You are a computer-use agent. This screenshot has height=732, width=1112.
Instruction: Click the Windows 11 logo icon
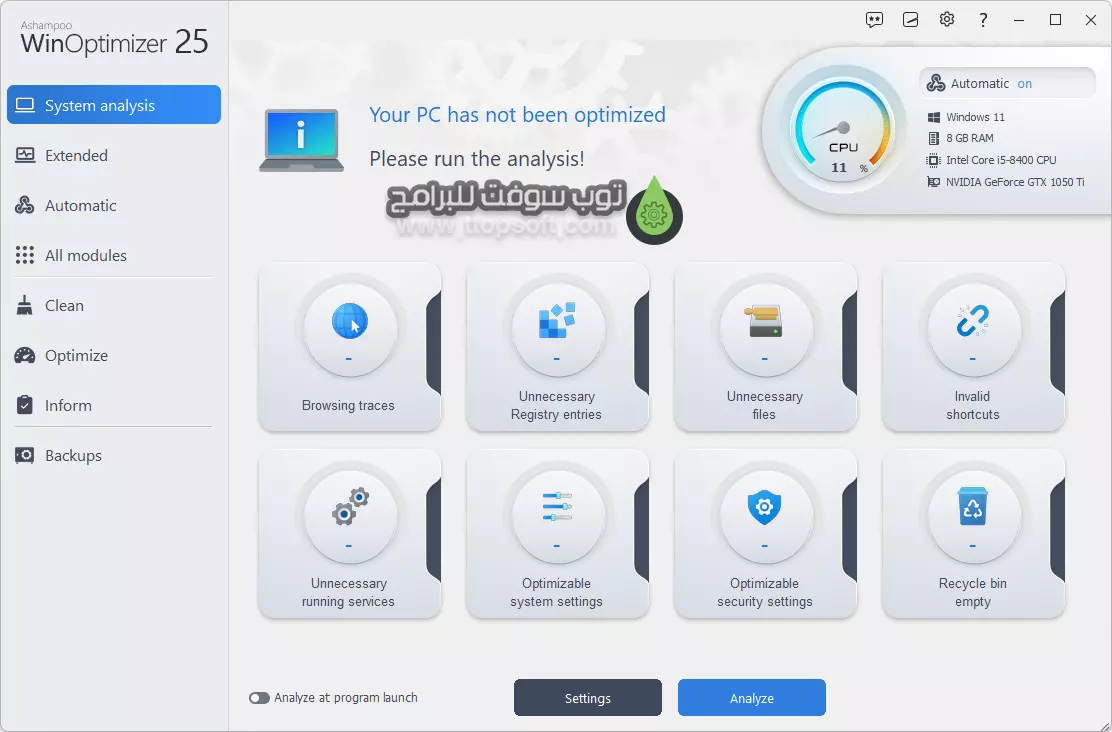coord(934,117)
